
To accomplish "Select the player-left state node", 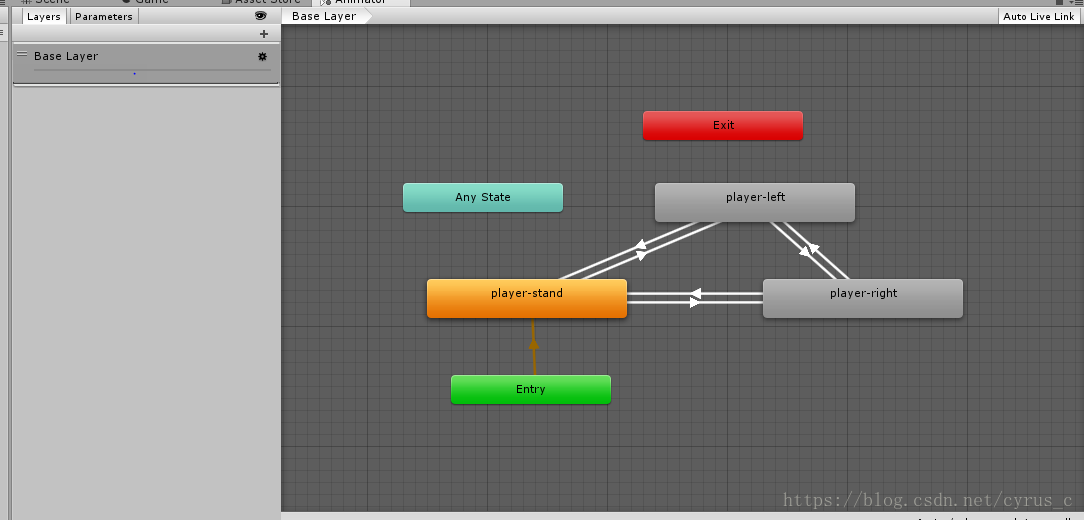I will [x=755, y=203].
